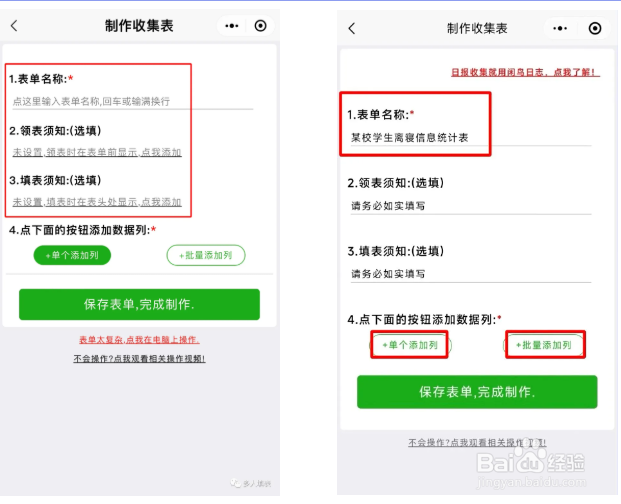Click 领表须知 field on right screen
This screenshot has width=621, height=504.
pyautogui.click(x=471, y=206)
